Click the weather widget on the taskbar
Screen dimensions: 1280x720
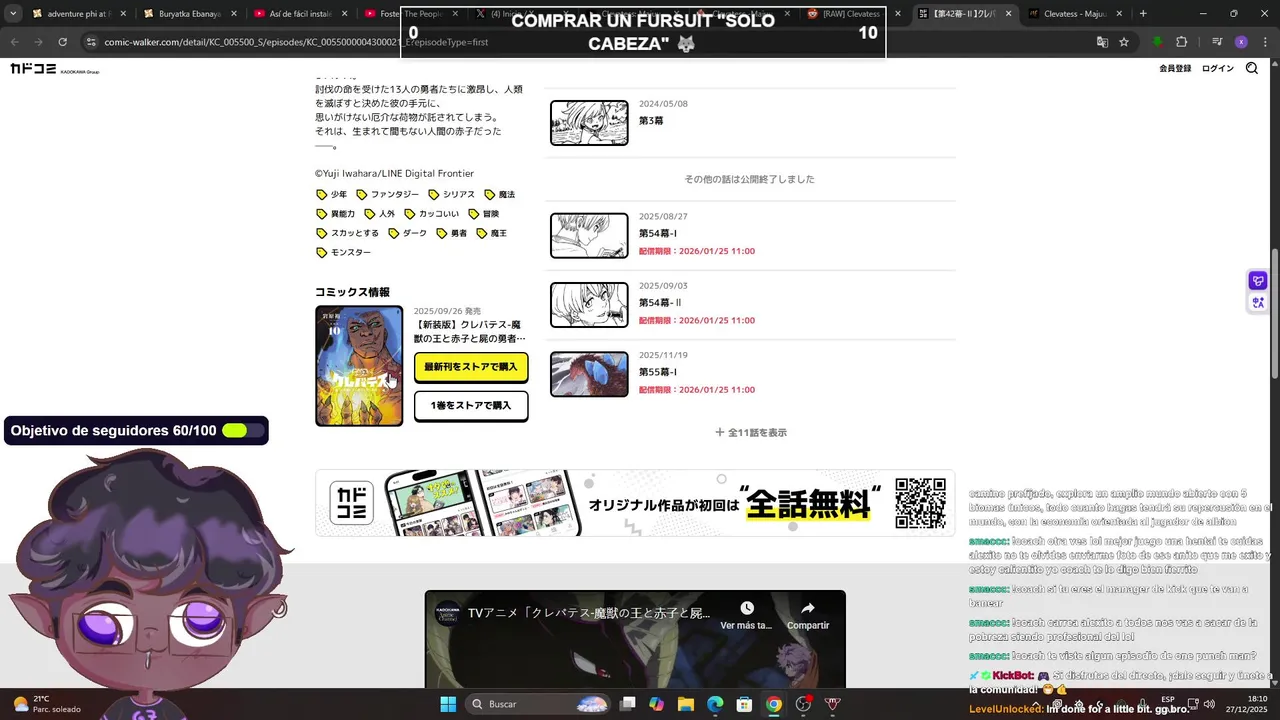pos(45,704)
